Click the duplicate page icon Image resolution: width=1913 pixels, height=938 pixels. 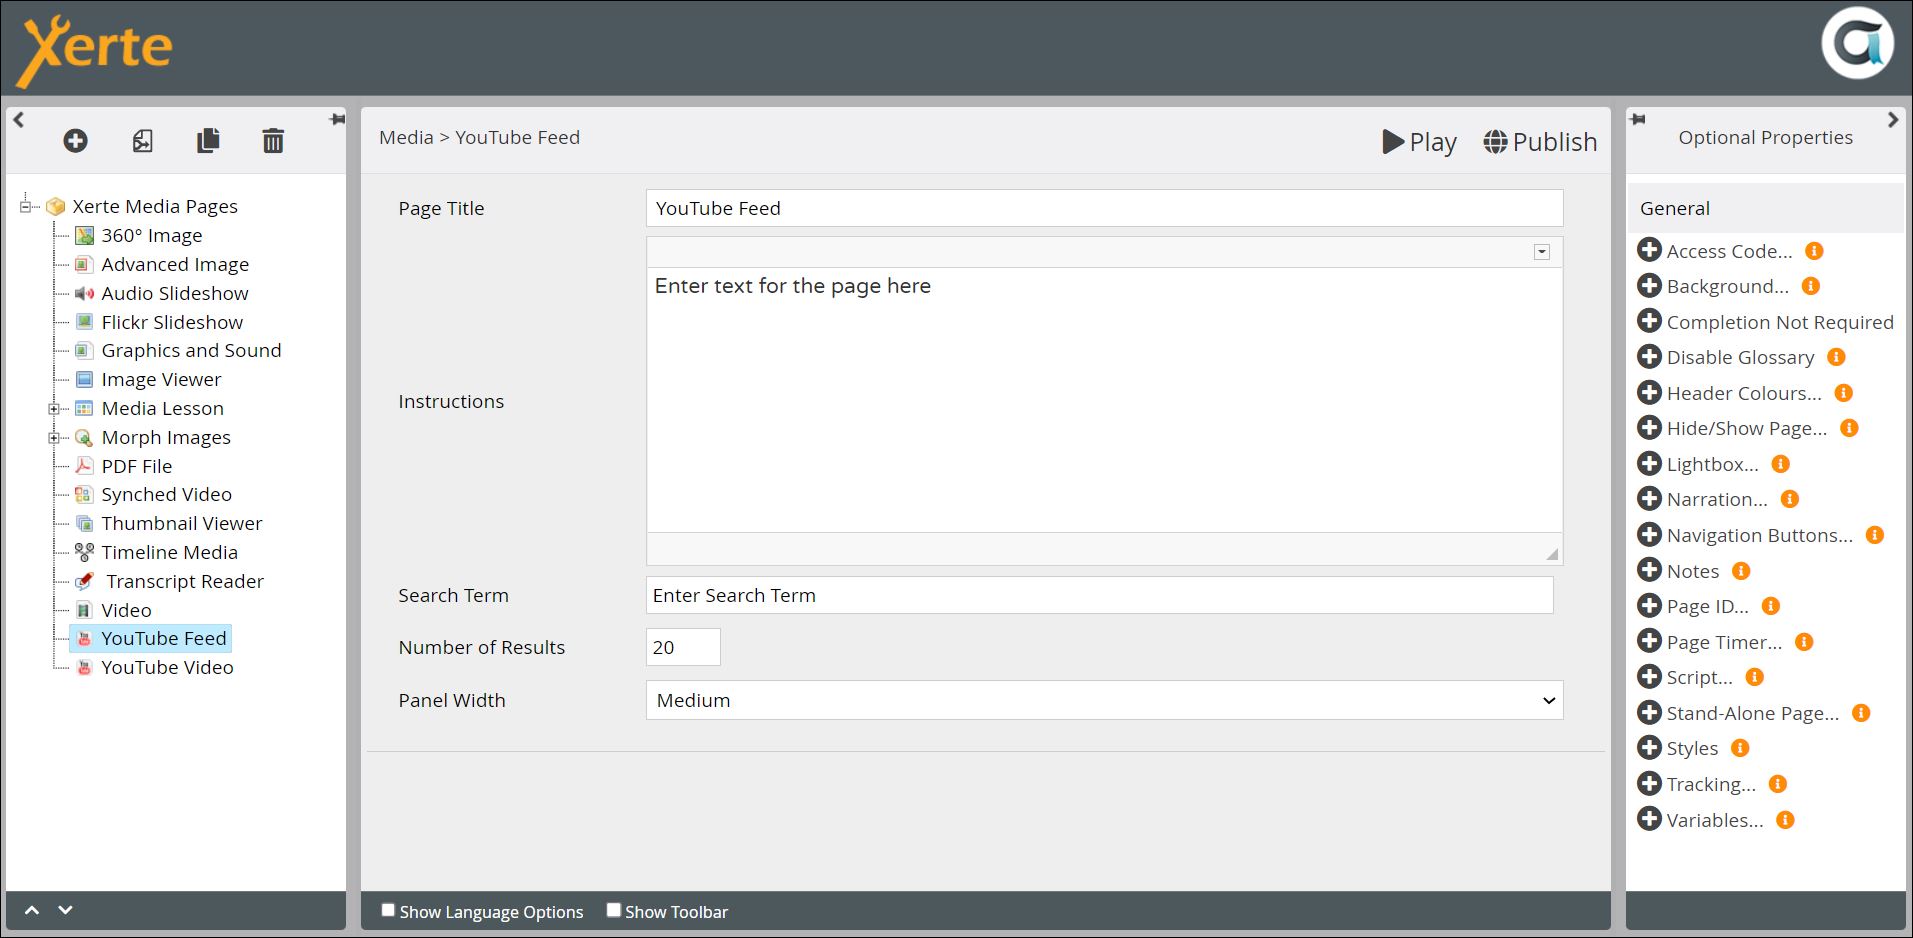208,141
